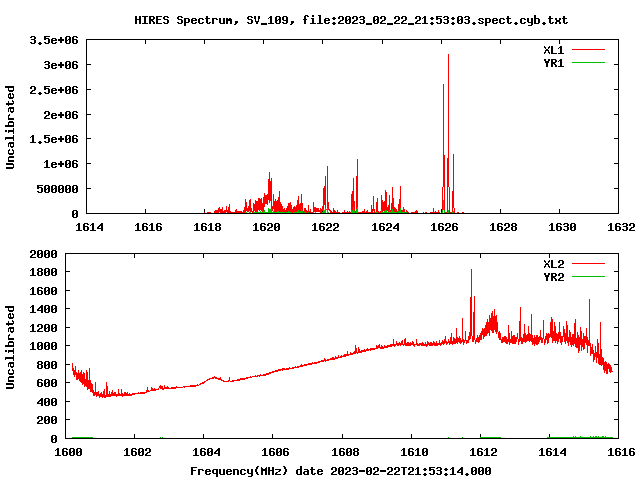Click the 2e+06 y-axis label

click(x=61, y=115)
